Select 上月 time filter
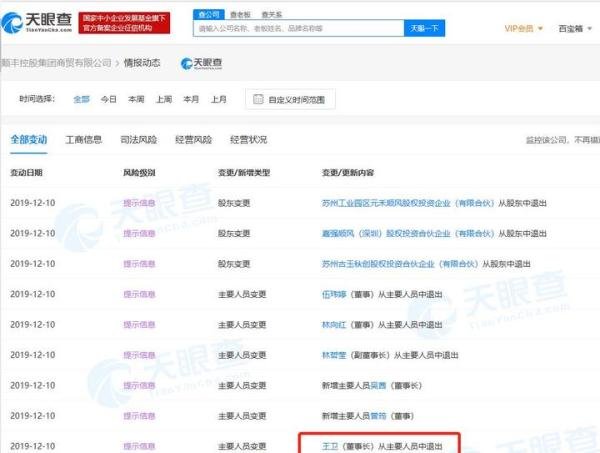Image resolution: width=600 pixels, height=453 pixels. [219, 99]
